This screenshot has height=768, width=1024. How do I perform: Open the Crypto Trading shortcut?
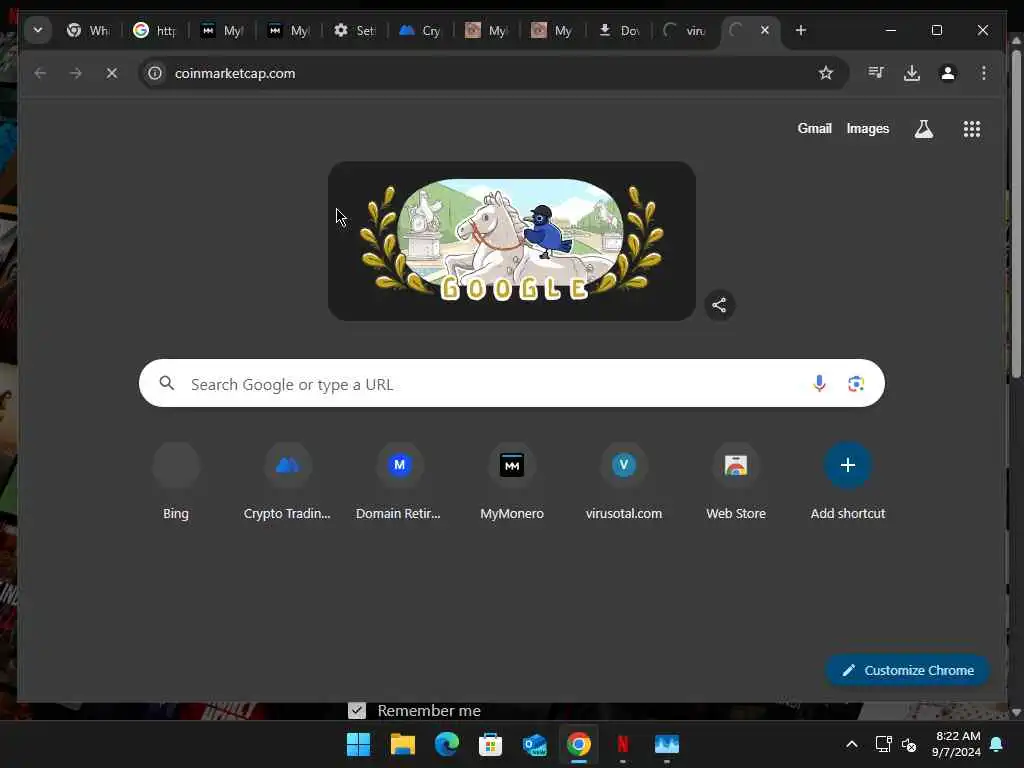click(287, 482)
